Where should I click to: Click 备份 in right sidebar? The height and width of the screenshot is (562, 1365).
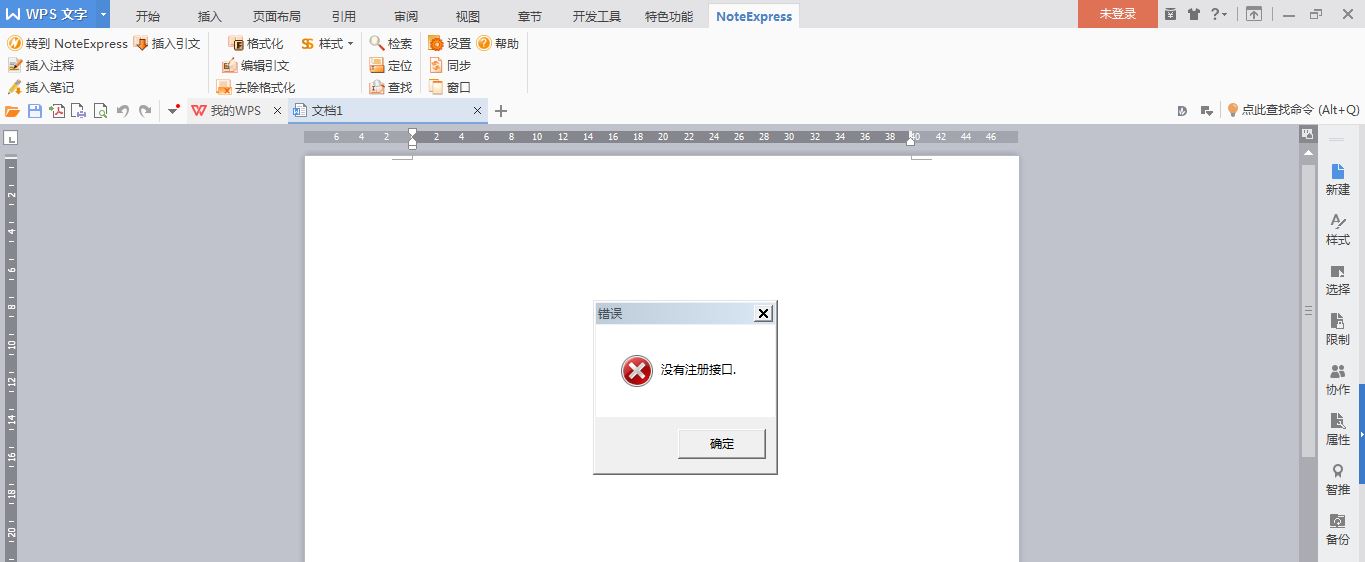click(1337, 530)
